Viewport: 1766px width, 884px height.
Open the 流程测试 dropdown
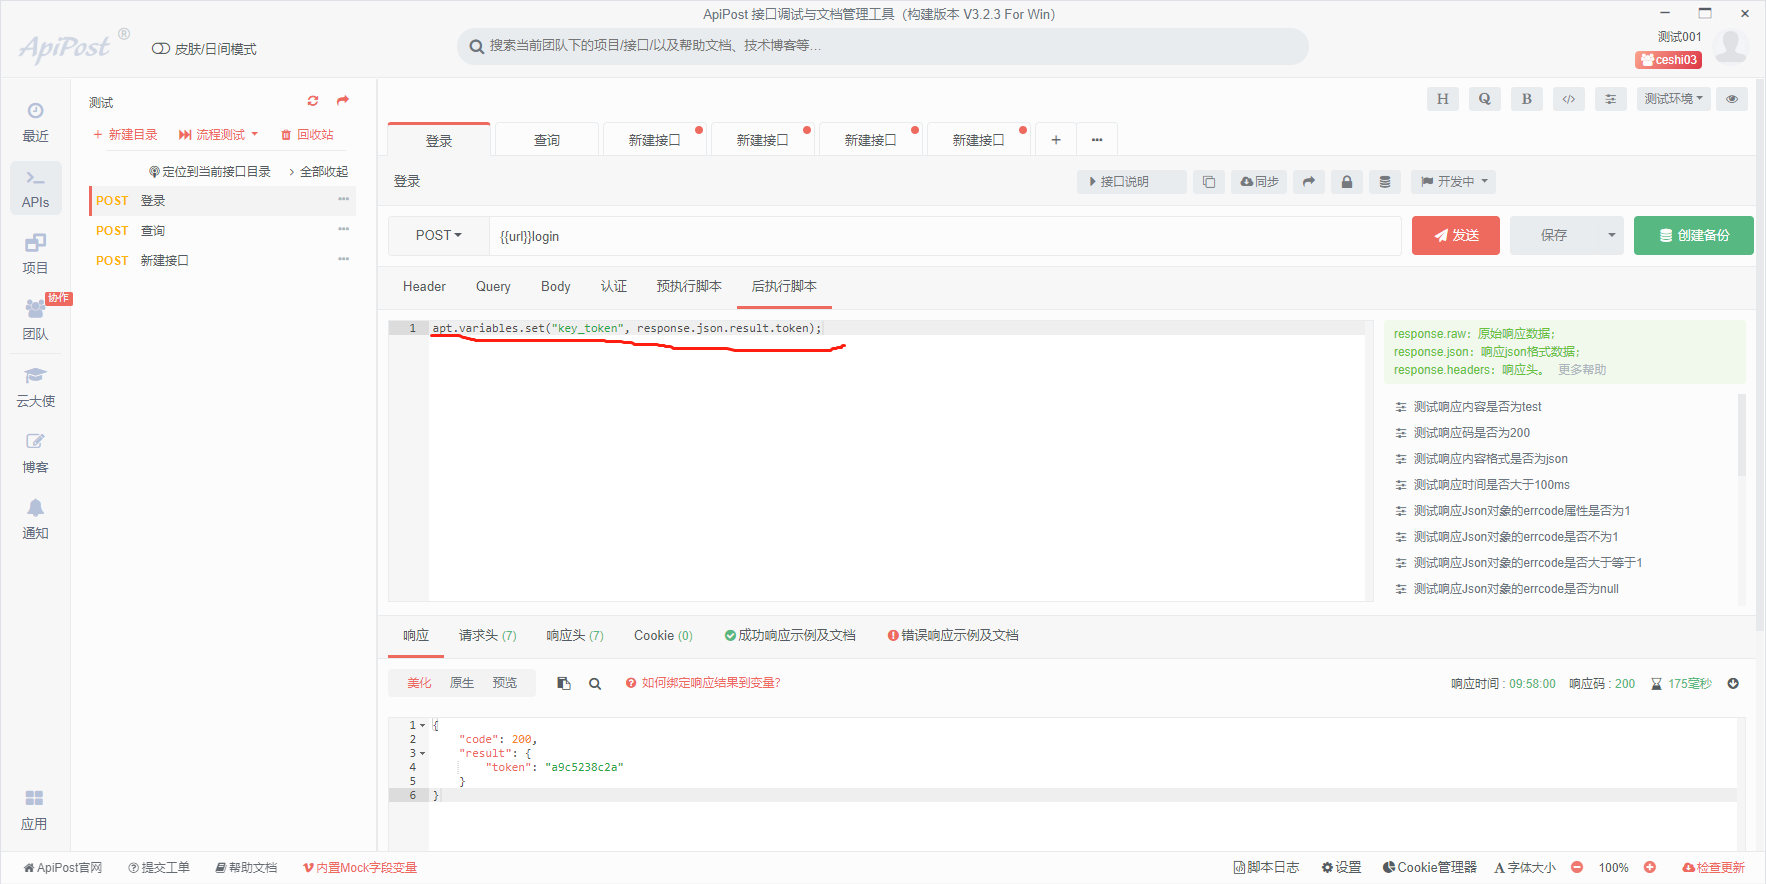[218, 135]
